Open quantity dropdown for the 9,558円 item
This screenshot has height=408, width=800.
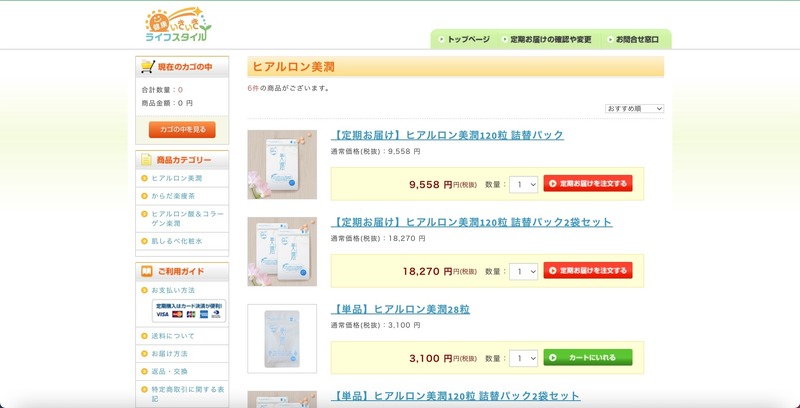[523, 184]
